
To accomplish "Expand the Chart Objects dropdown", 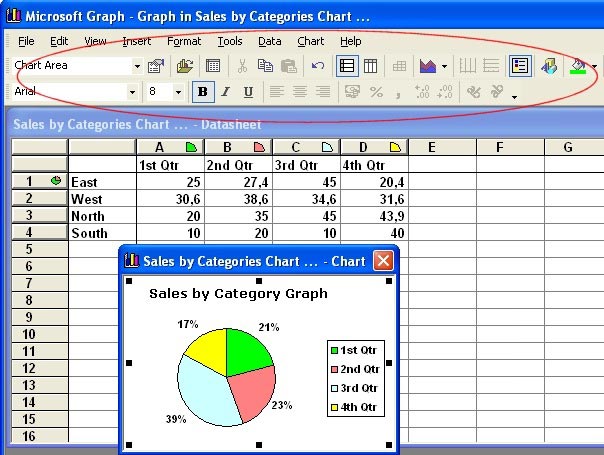I will click(137, 67).
